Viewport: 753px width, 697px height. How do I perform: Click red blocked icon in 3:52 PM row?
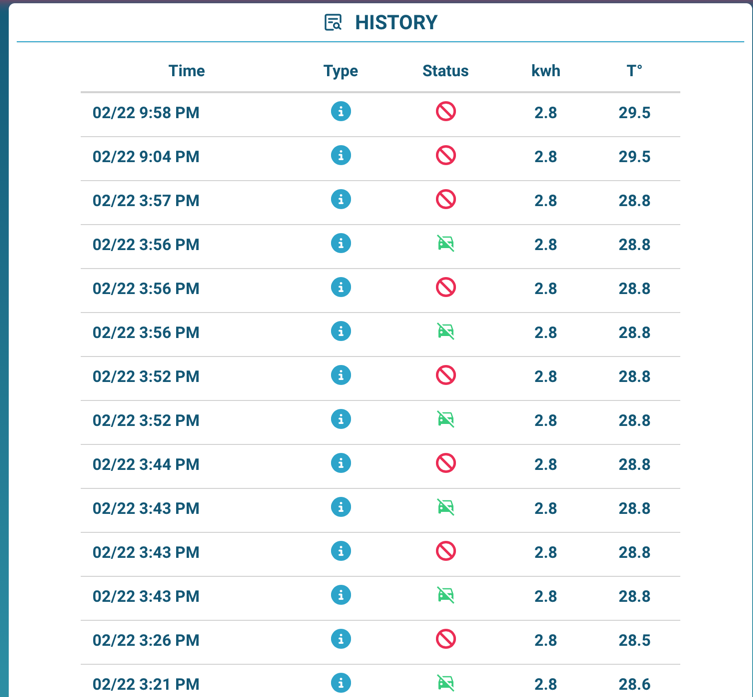(x=446, y=375)
